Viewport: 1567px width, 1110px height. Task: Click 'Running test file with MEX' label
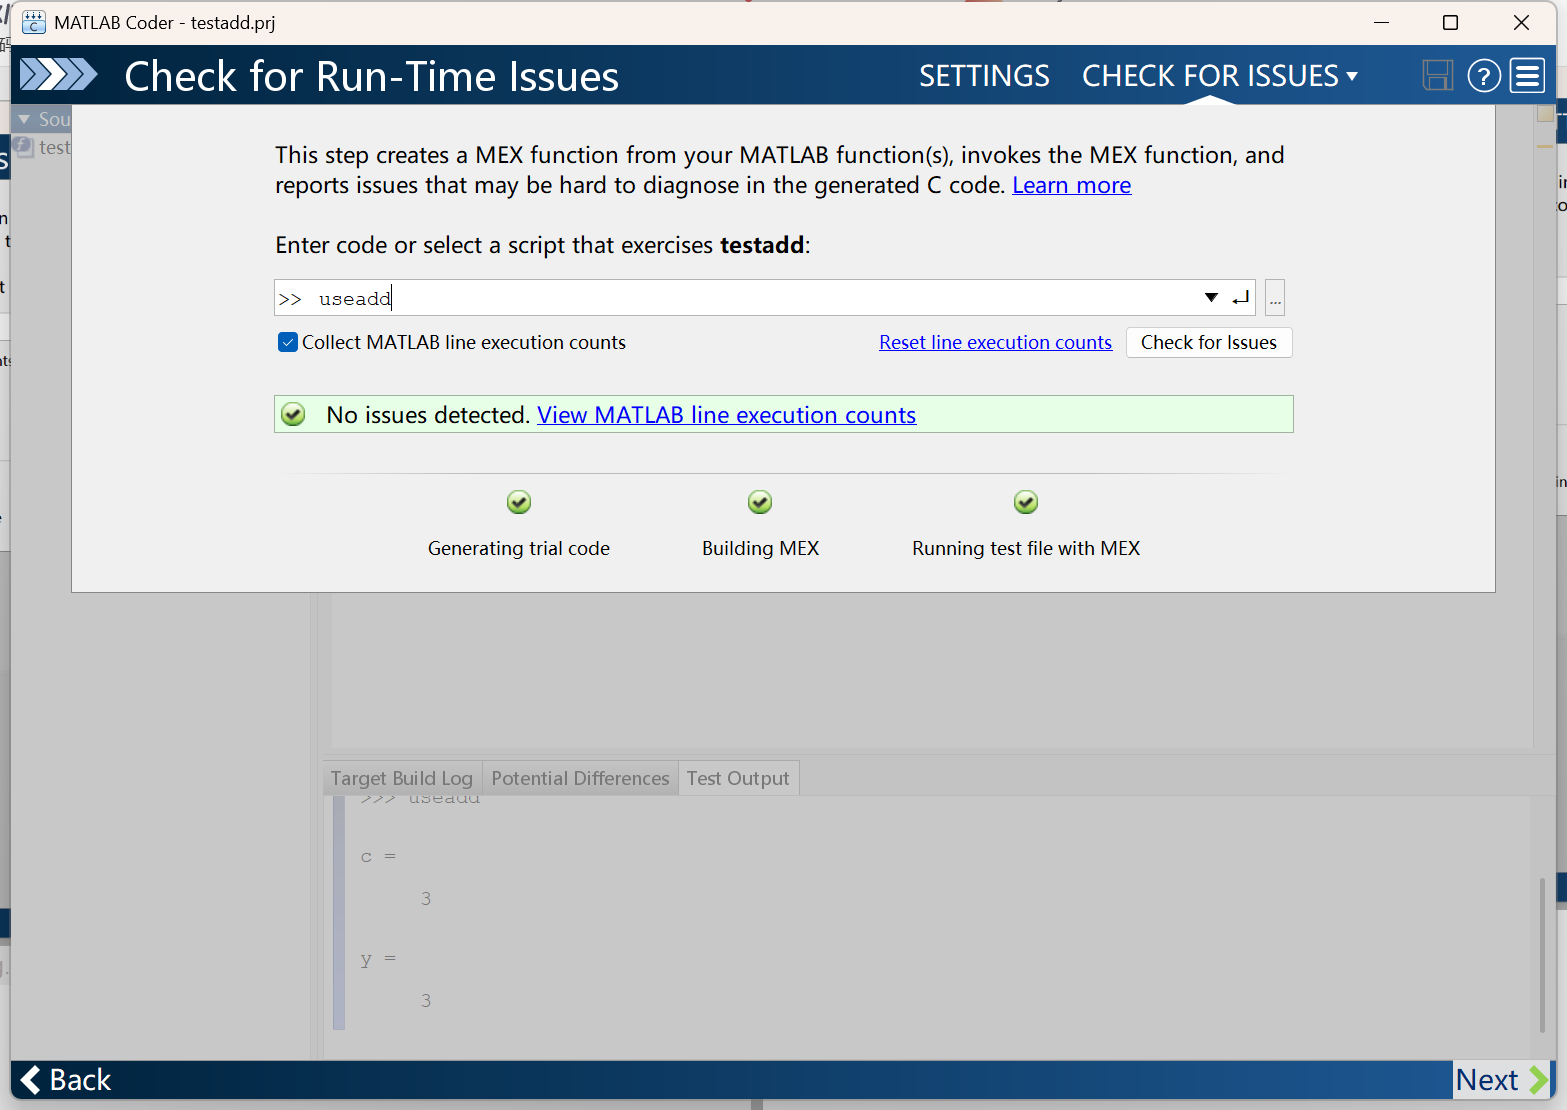[1026, 548]
